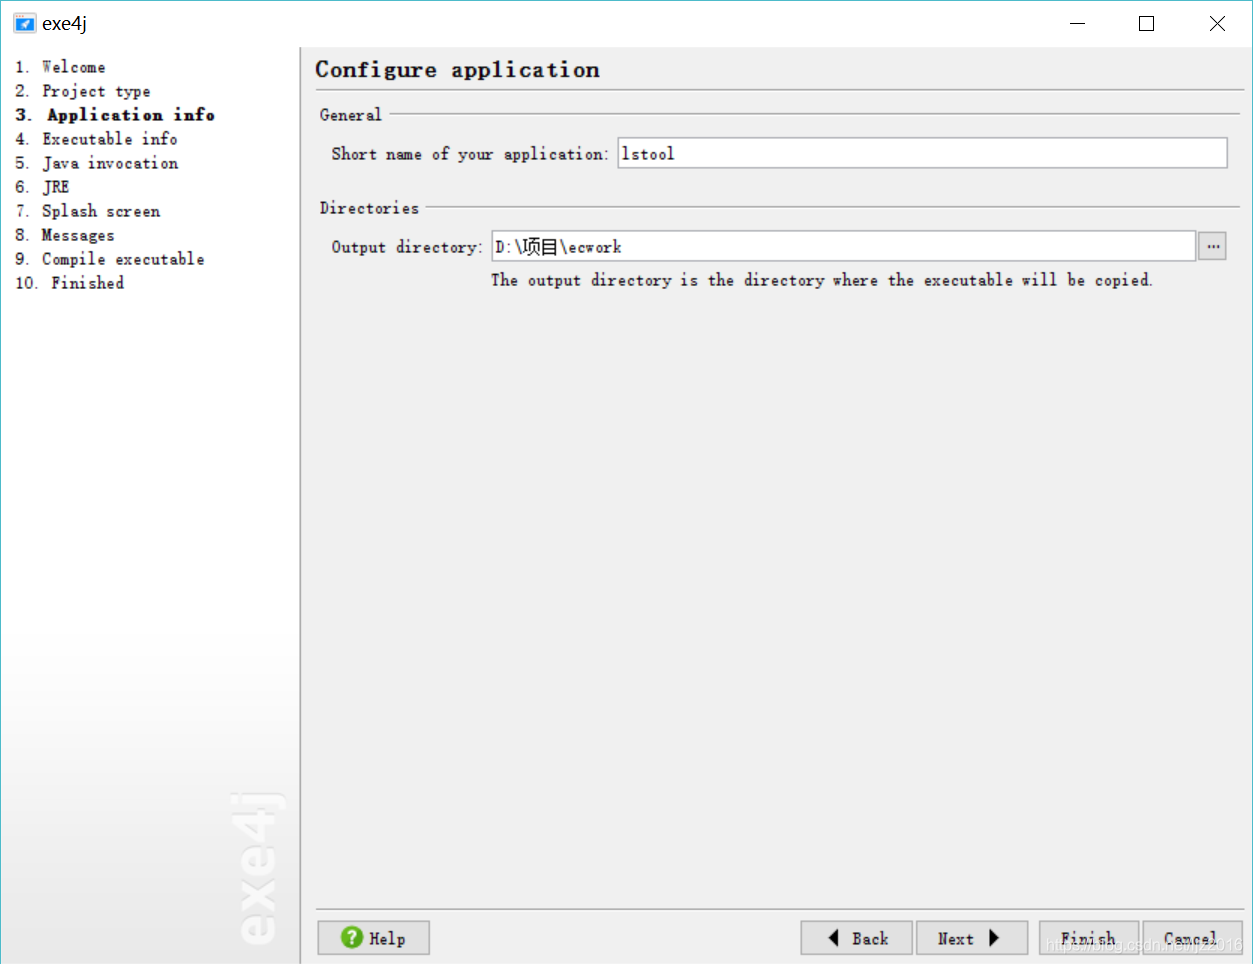Select step 9 Compile executable

point(110,259)
